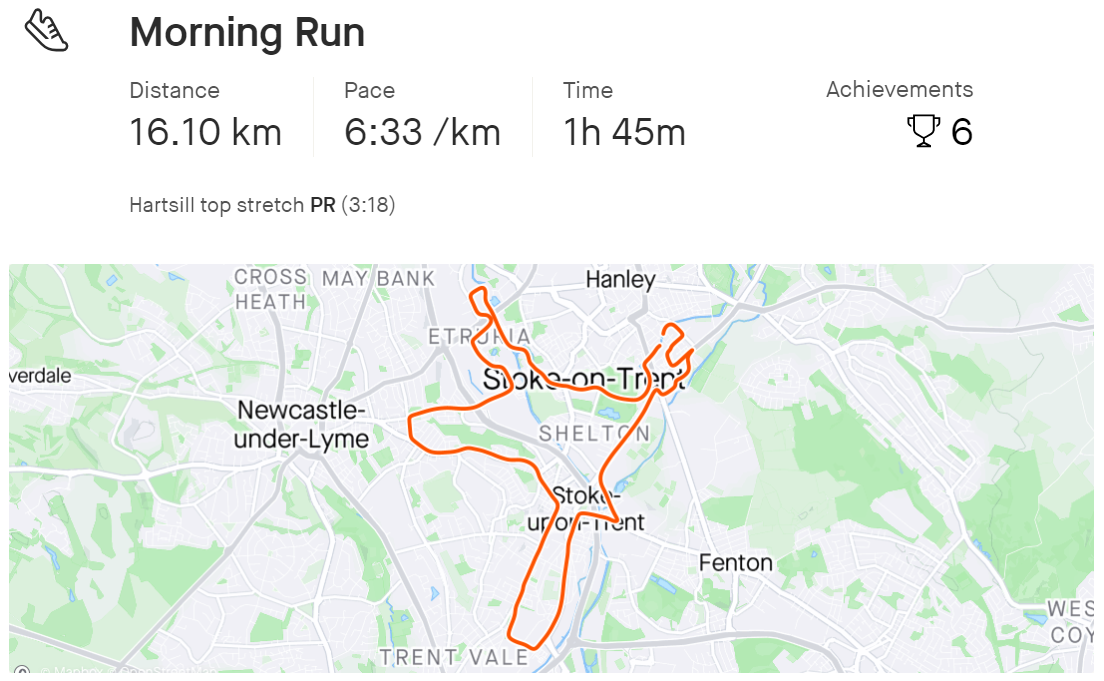Click the 16.10 km distance value
Screen dimensions: 1104x681
click(x=205, y=132)
